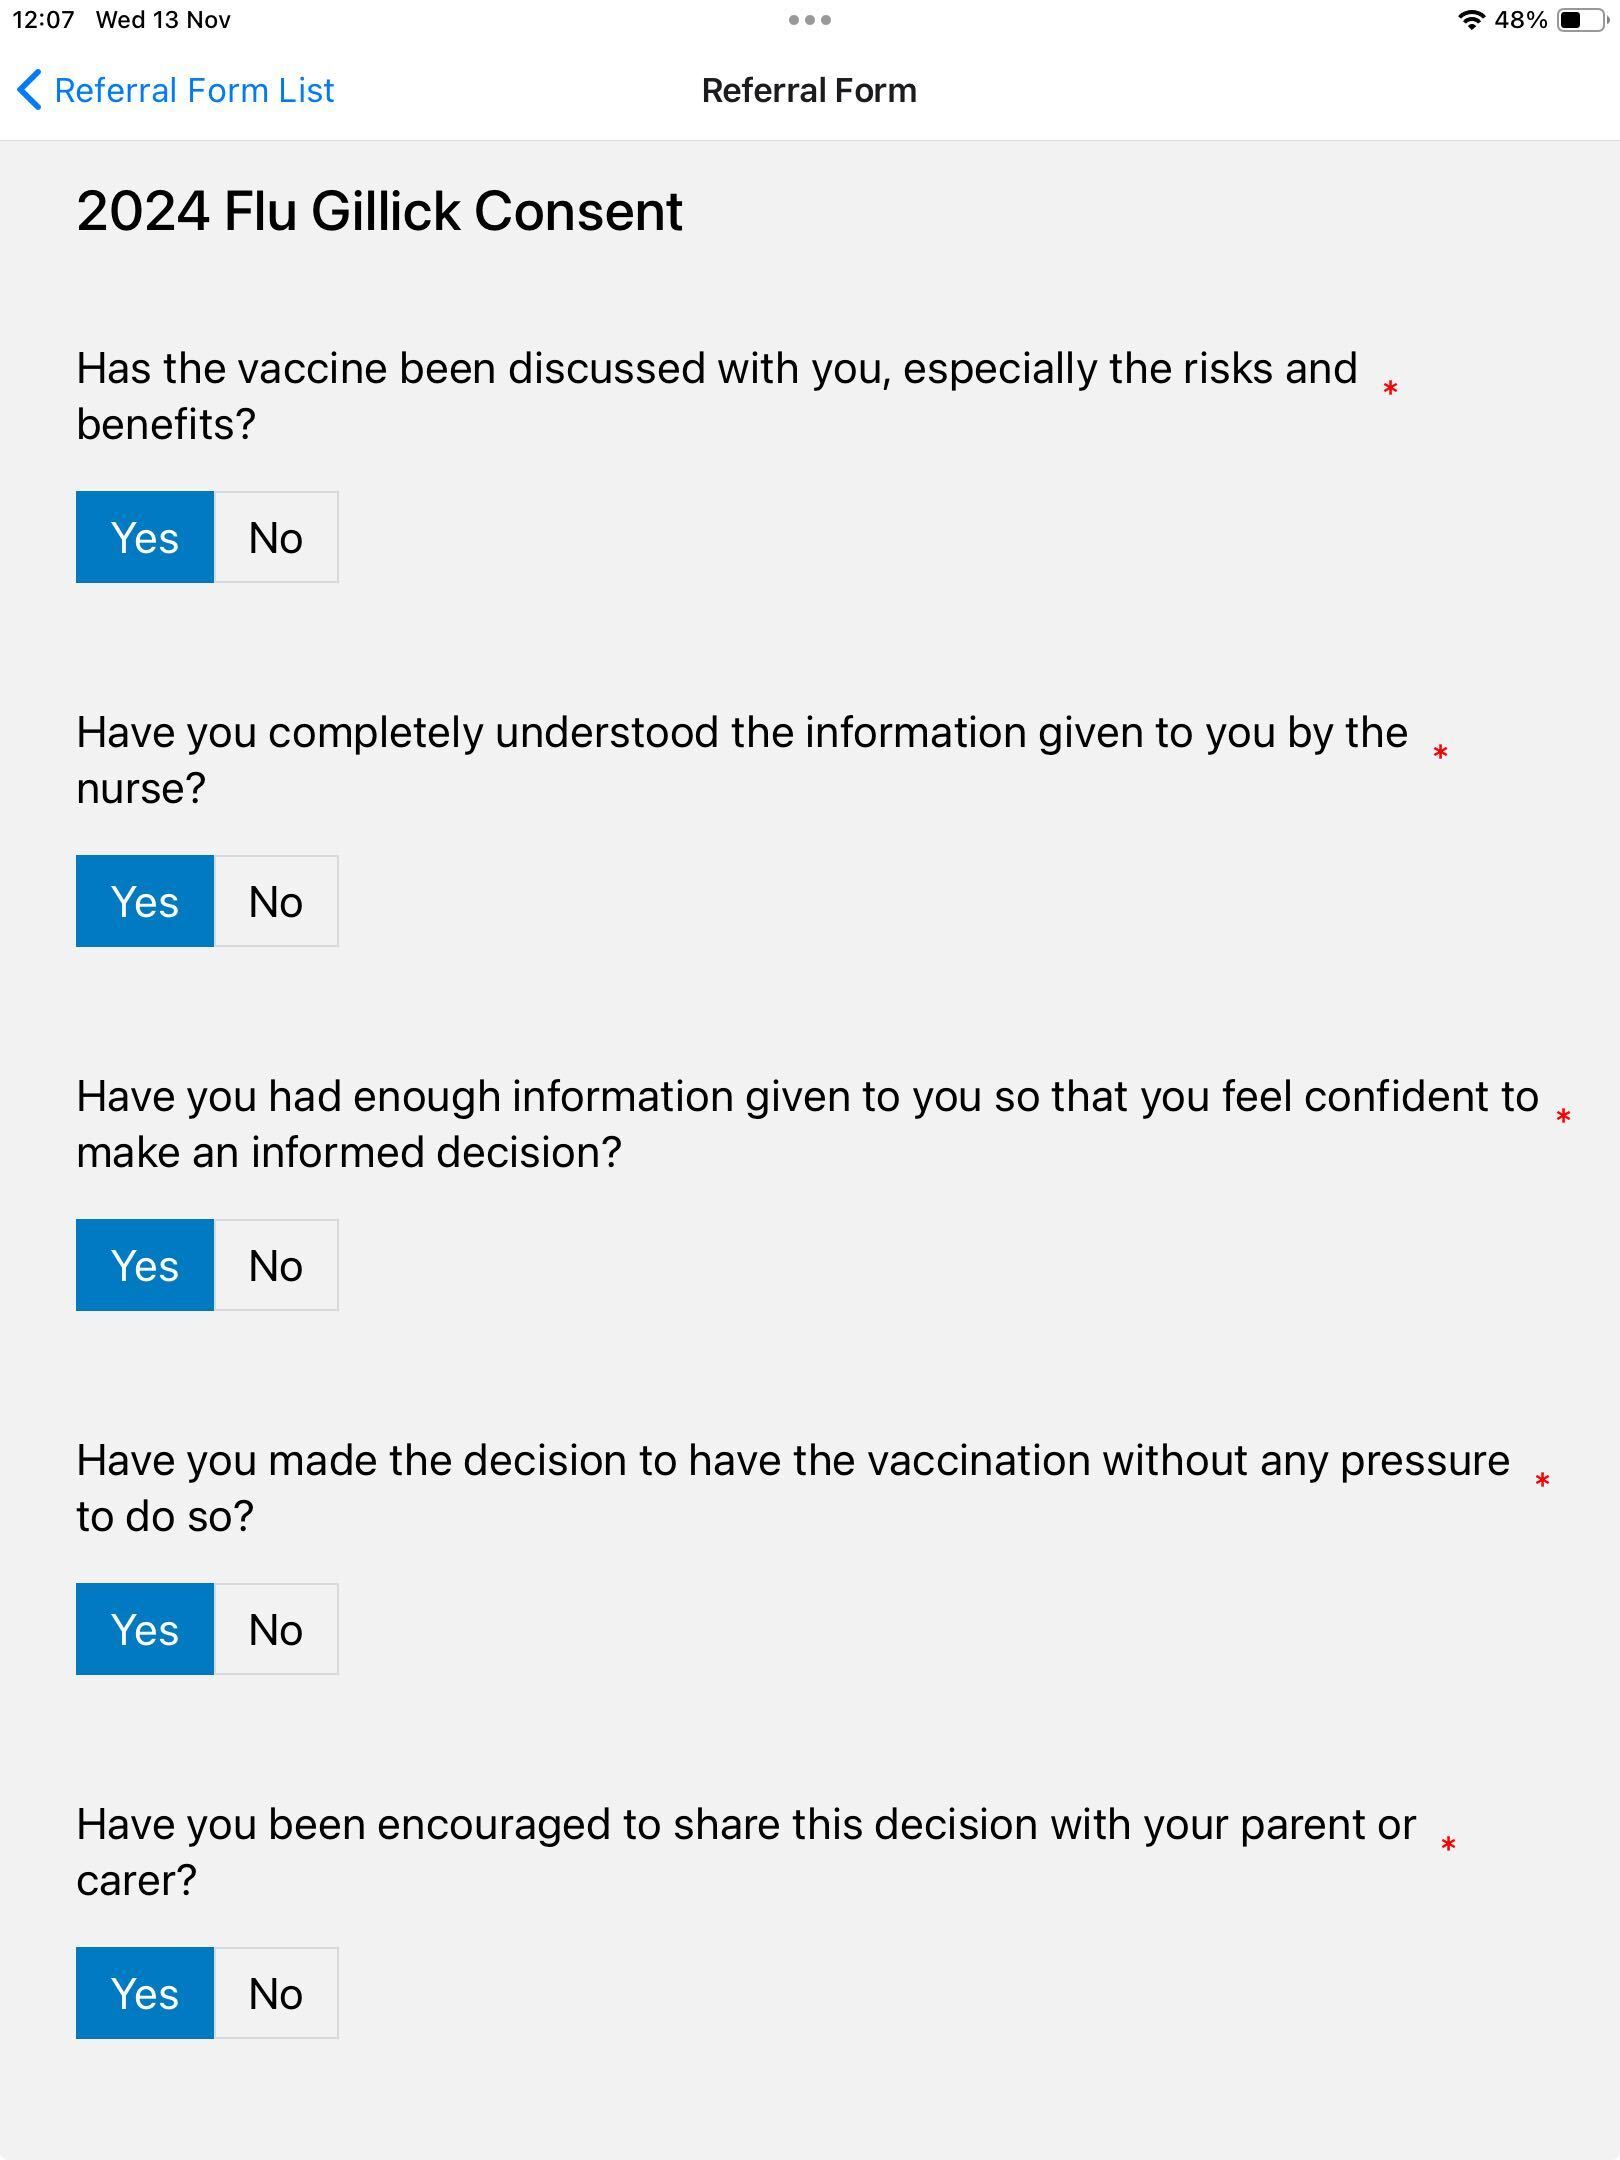The height and width of the screenshot is (2160, 1620).
Task: Tap the three-dot multitasking icon
Action: 809,20
